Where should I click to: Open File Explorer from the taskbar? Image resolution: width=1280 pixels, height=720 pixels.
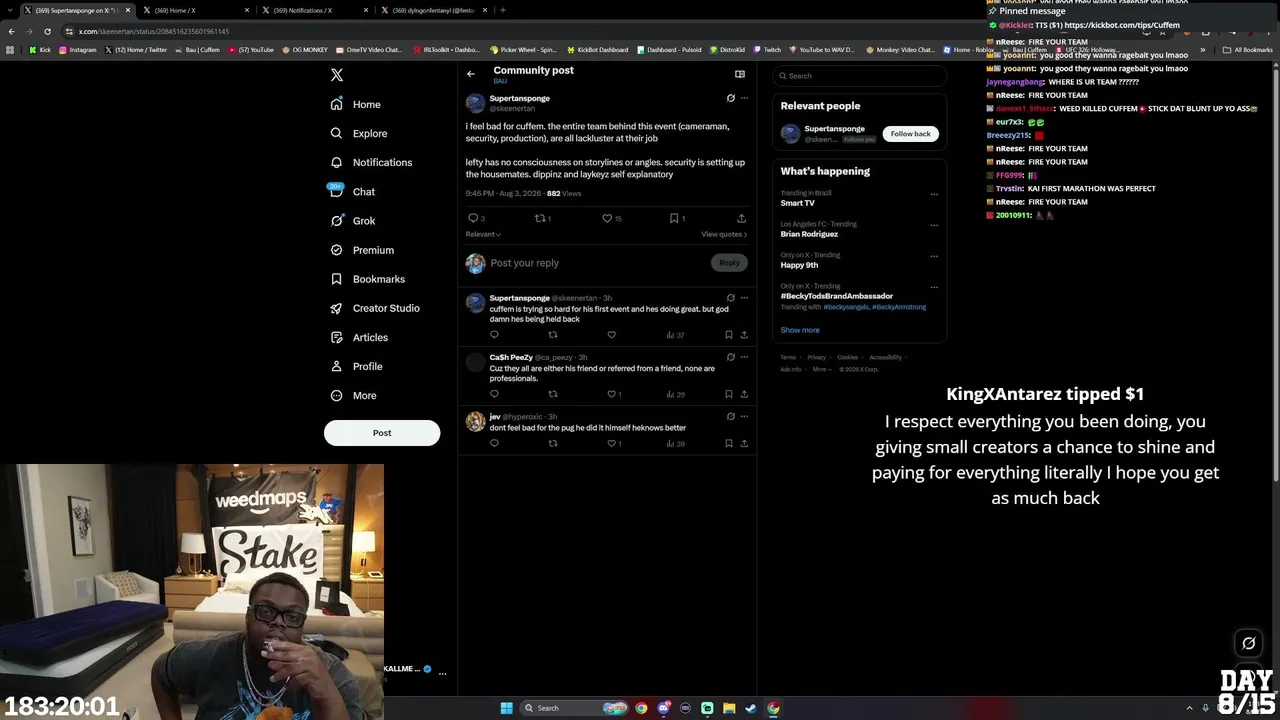point(729,708)
